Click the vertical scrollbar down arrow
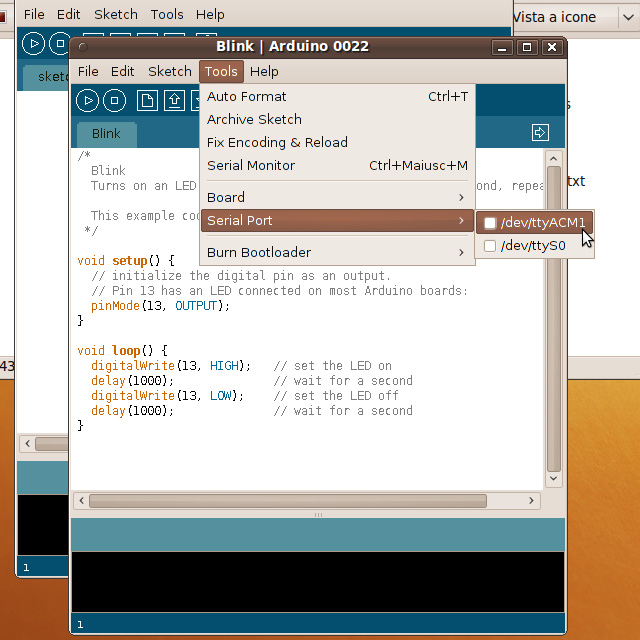Image resolution: width=640 pixels, height=640 pixels. coord(554,479)
